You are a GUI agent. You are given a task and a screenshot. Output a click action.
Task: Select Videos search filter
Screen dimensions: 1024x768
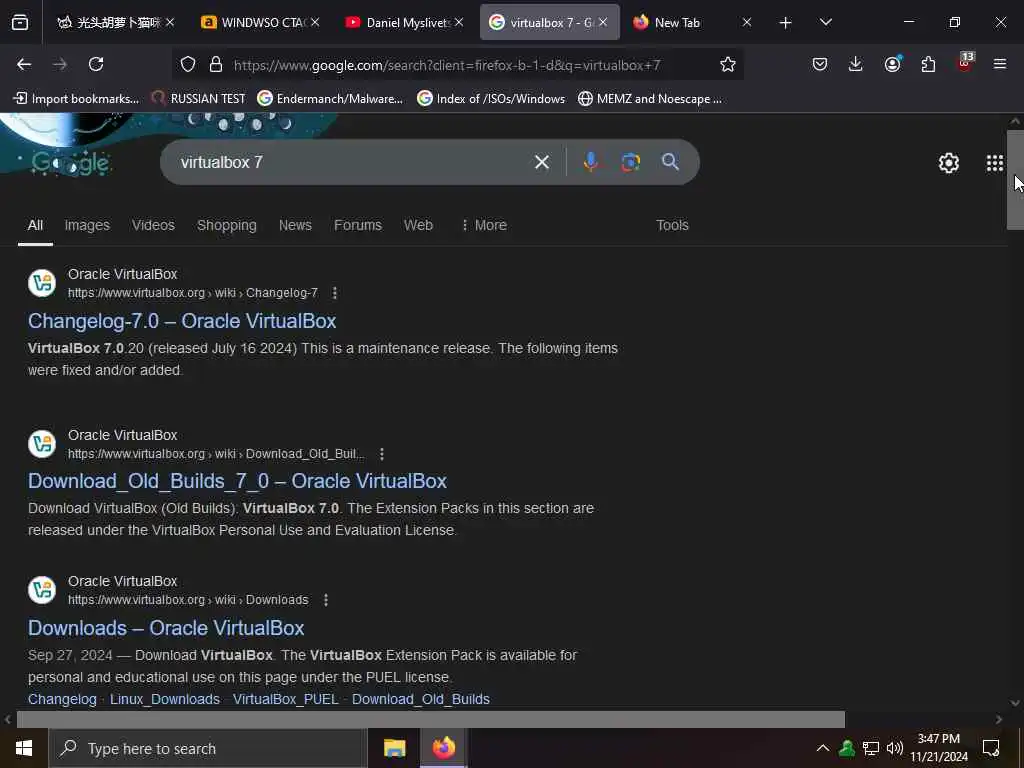point(153,225)
